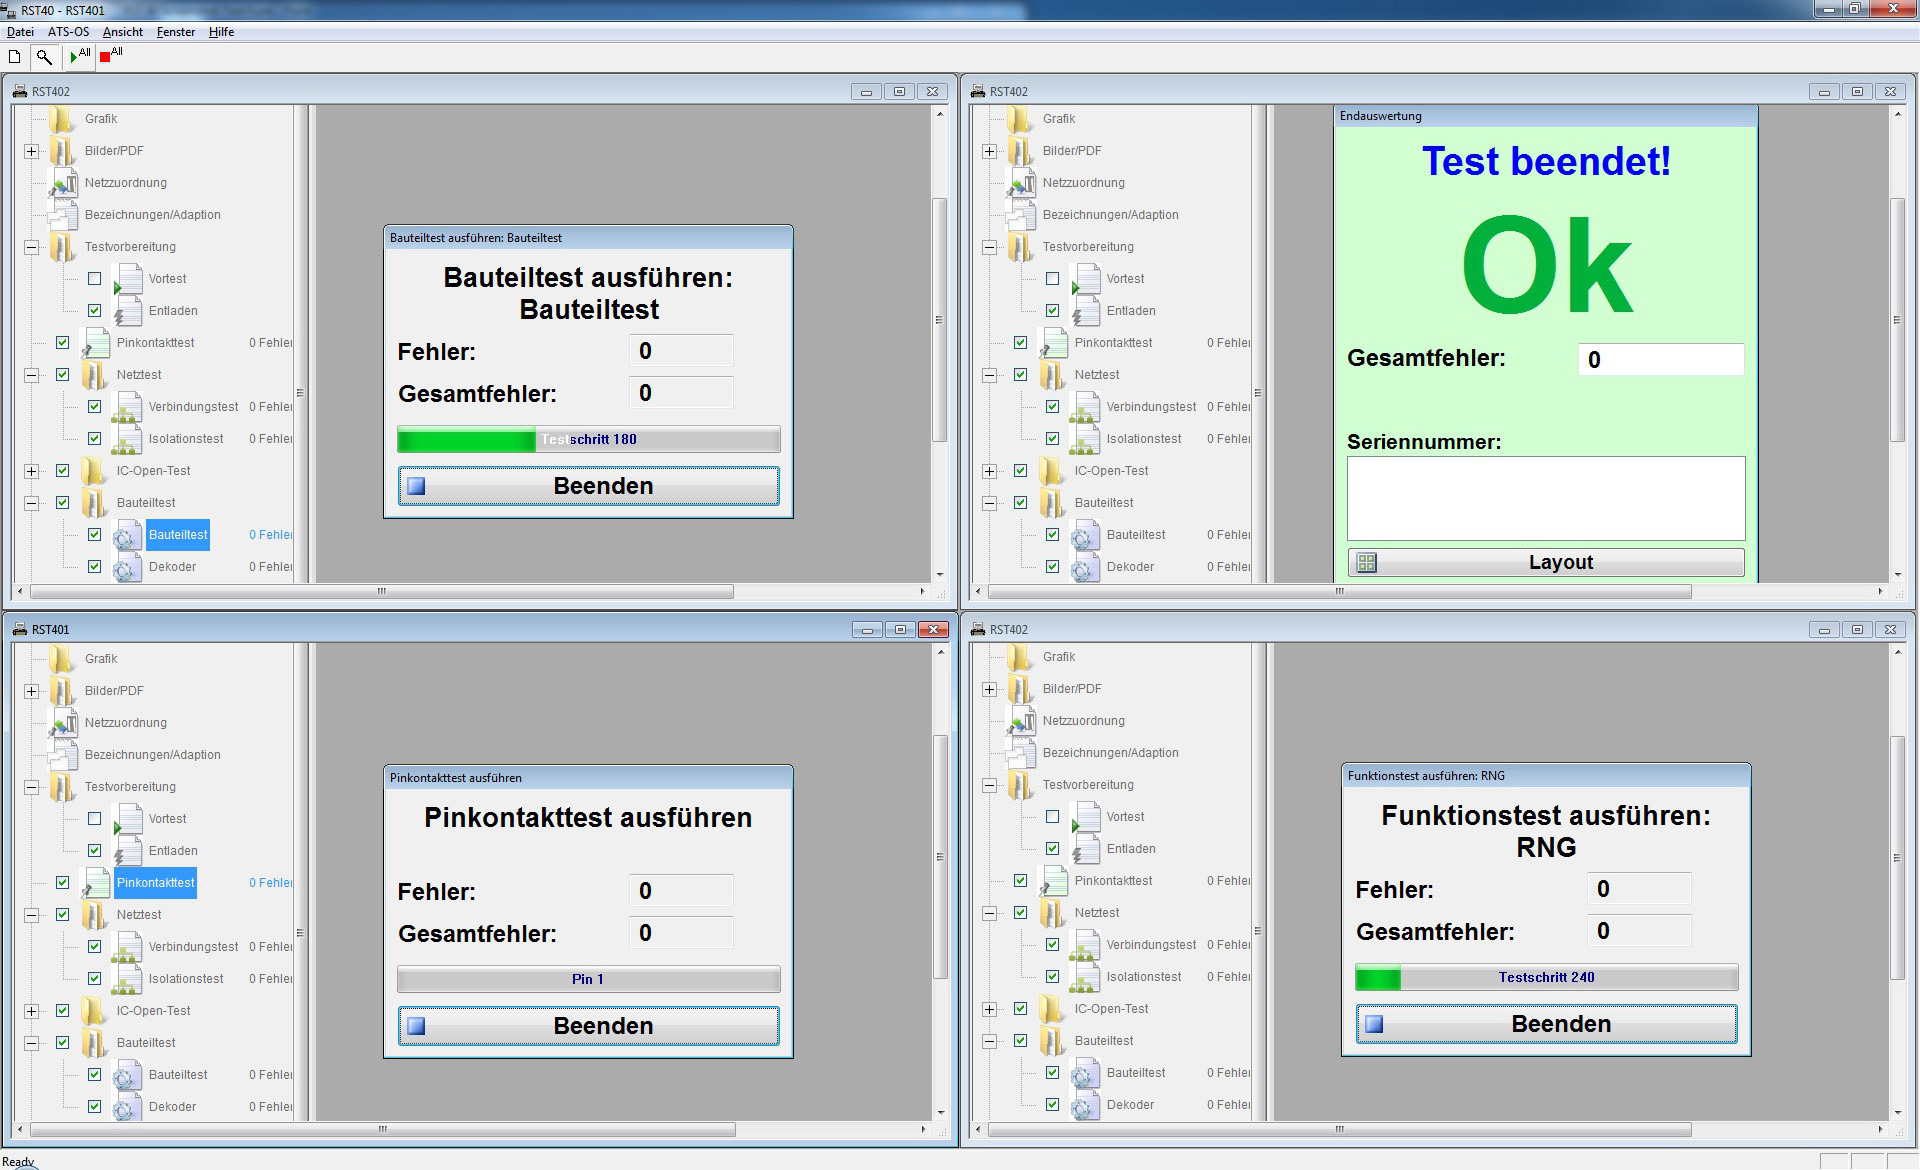Uncheck Entladen in top-left RST402 window
Screen dimensions: 1920x1170
pyautogui.click(x=94, y=311)
